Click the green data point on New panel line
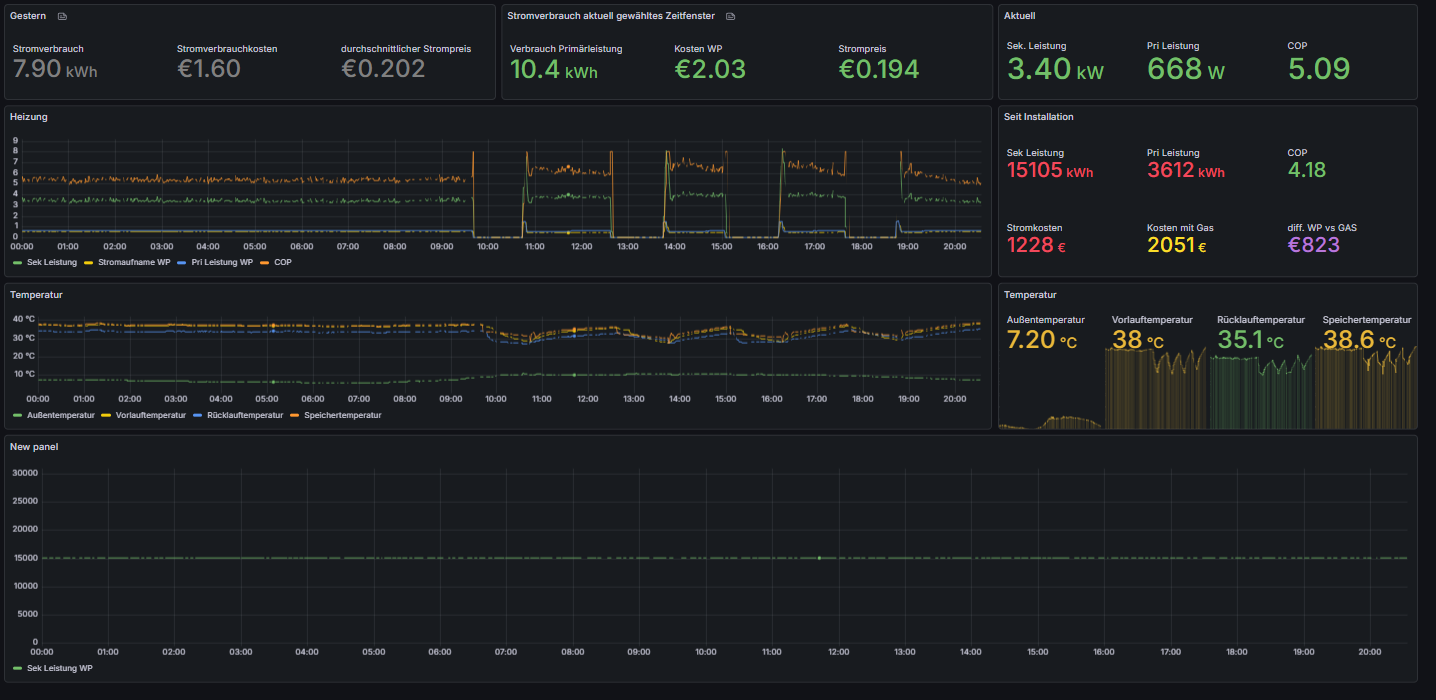 (819, 558)
